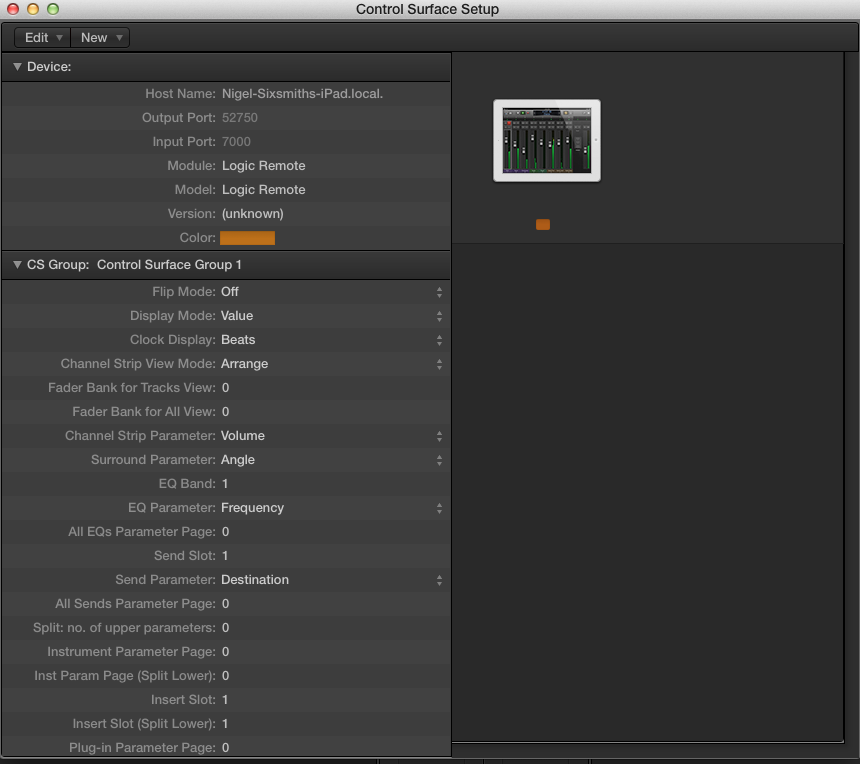Open the New dropdown menu
860x764 pixels.
pyautogui.click(x=100, y=38)
